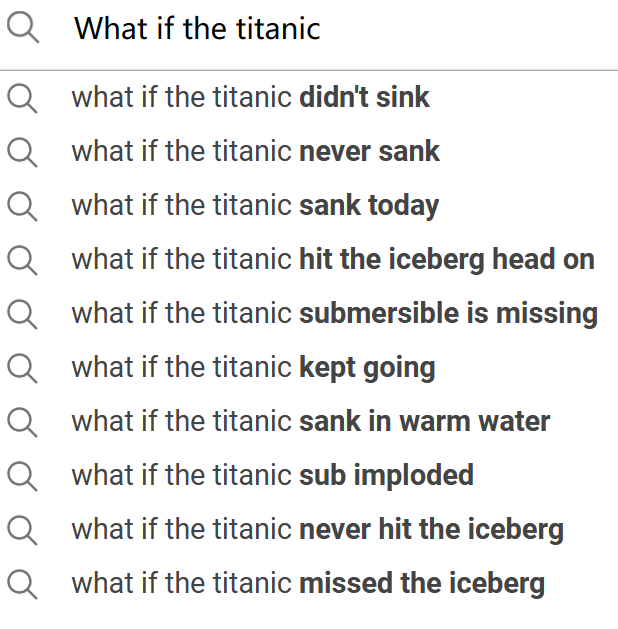618x629 pixels.
Task: Click magnifier icon beside 'never sank' suggestion
Action: (x=22, y=152)
